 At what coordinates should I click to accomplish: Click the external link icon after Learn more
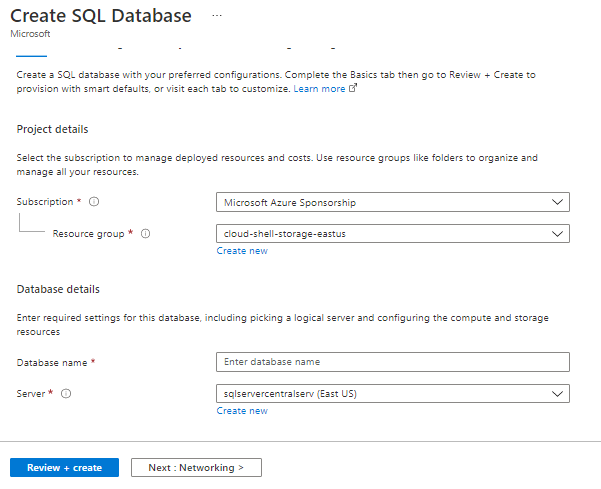353,89
